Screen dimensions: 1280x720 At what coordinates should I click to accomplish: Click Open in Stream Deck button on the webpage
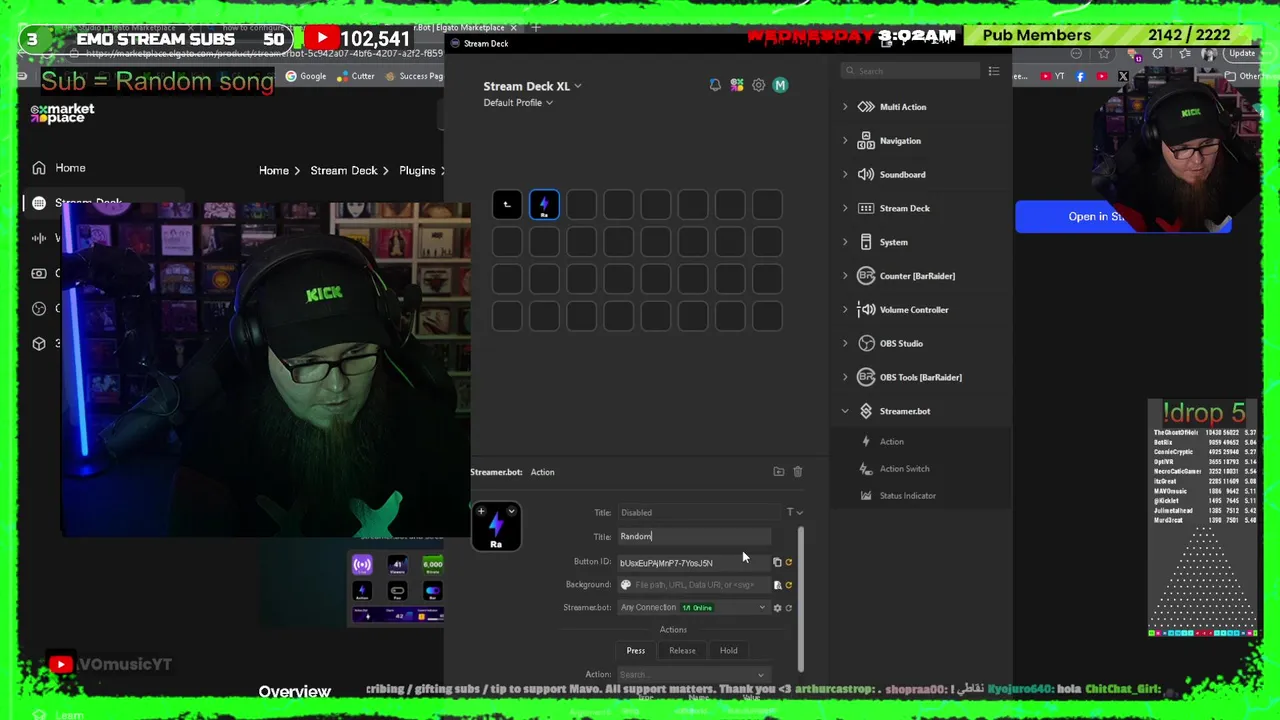click(x=1123, y=217)
